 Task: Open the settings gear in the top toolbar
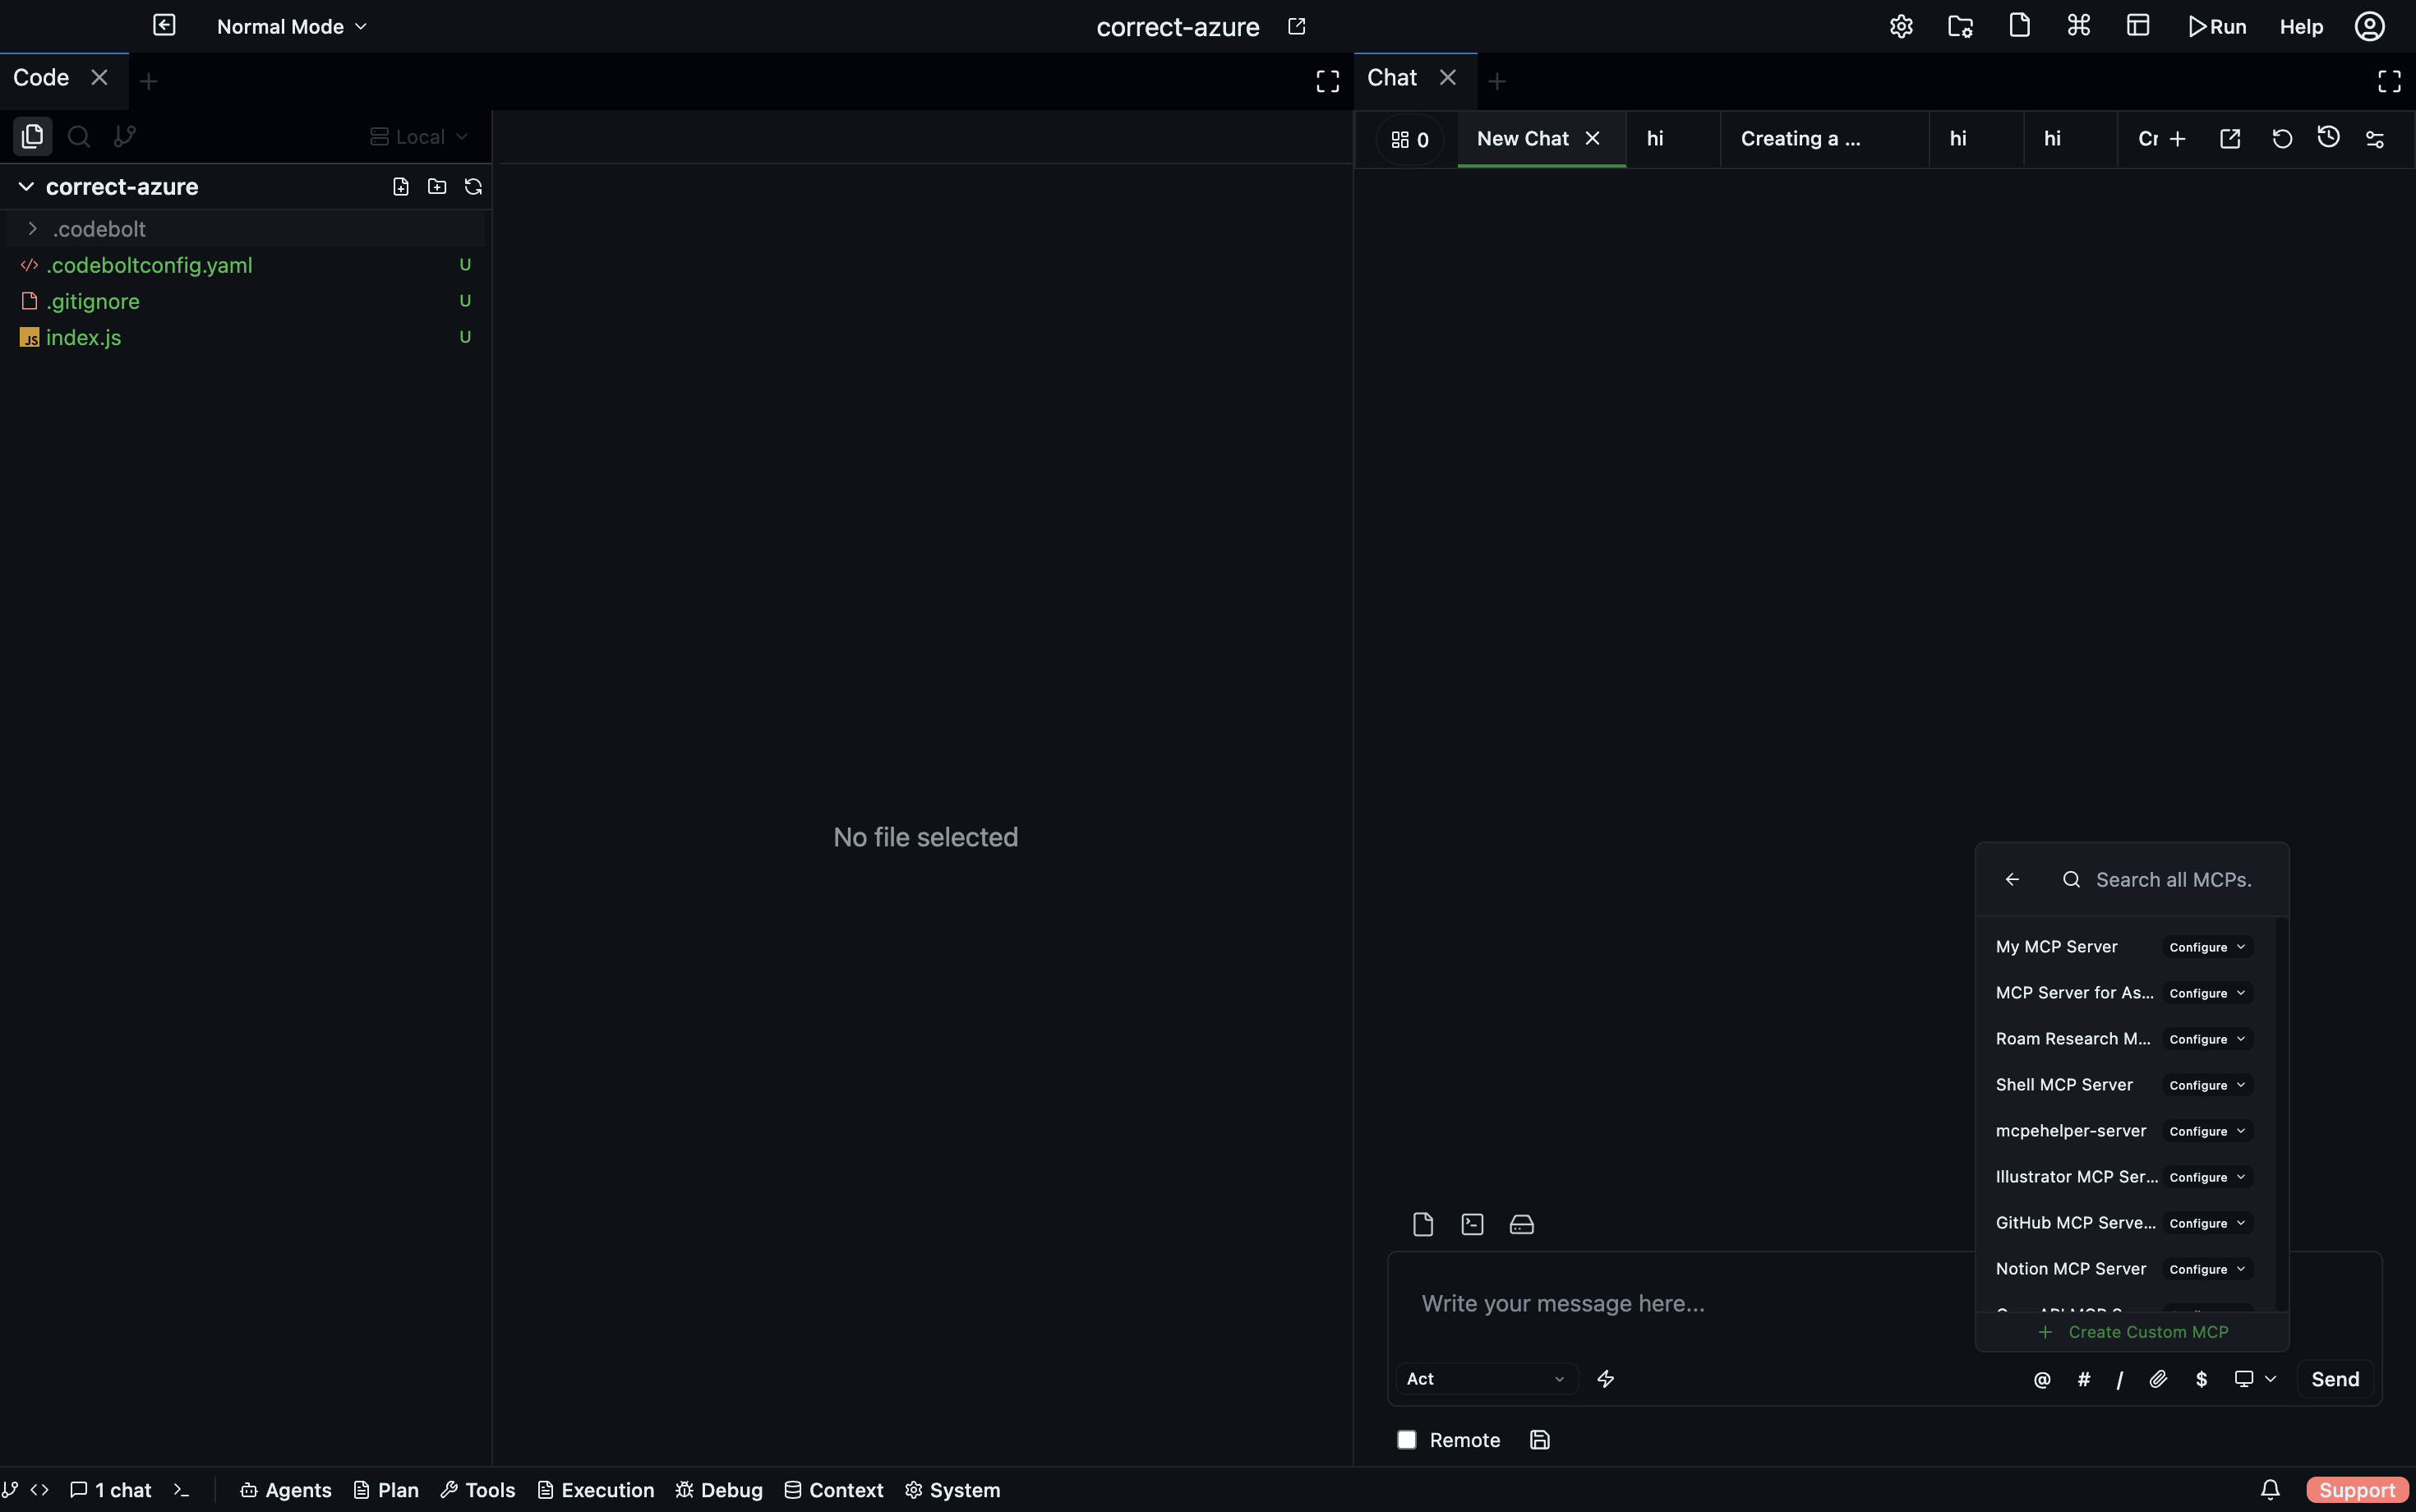point(1899,25)
